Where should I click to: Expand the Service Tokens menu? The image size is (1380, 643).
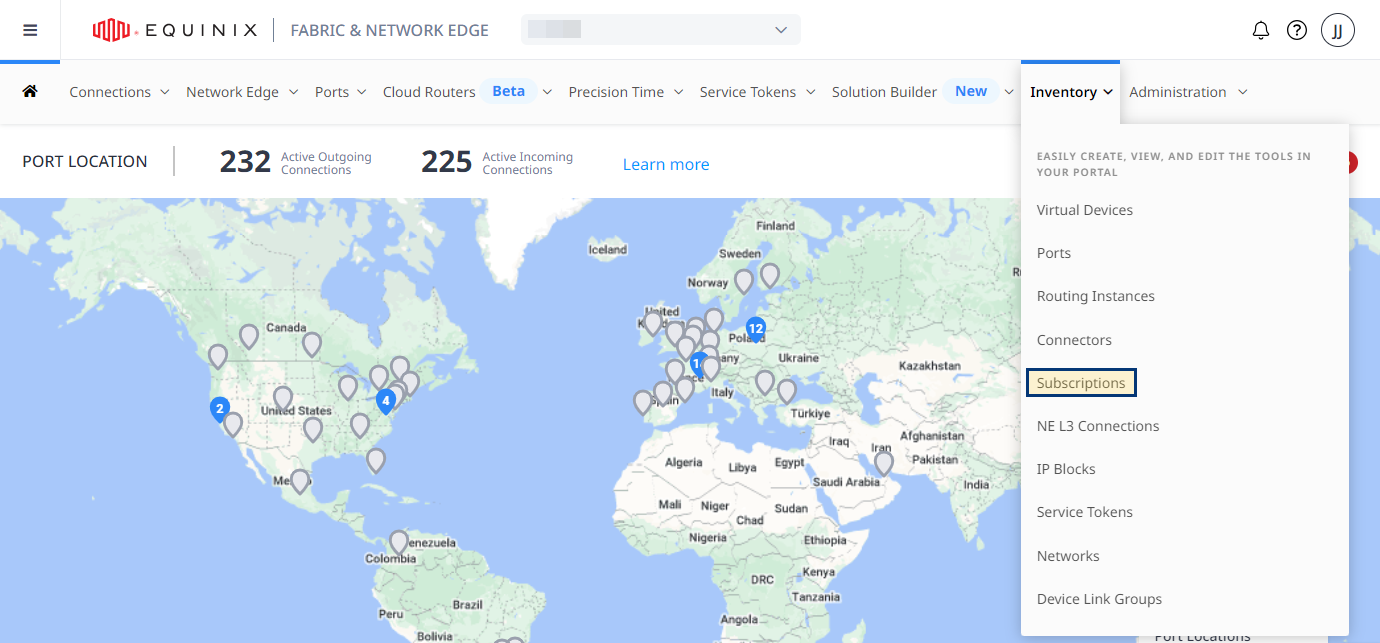(757, 92)
